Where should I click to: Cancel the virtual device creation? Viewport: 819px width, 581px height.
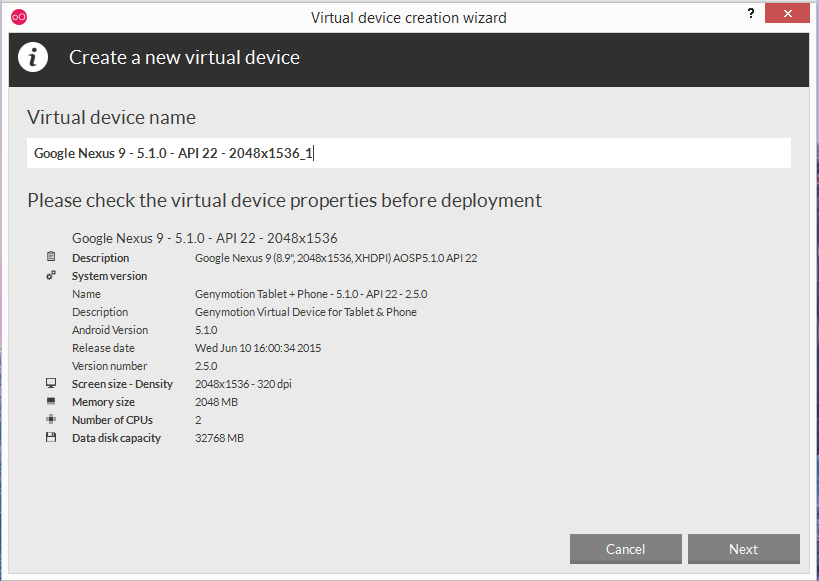coord(625,549)
